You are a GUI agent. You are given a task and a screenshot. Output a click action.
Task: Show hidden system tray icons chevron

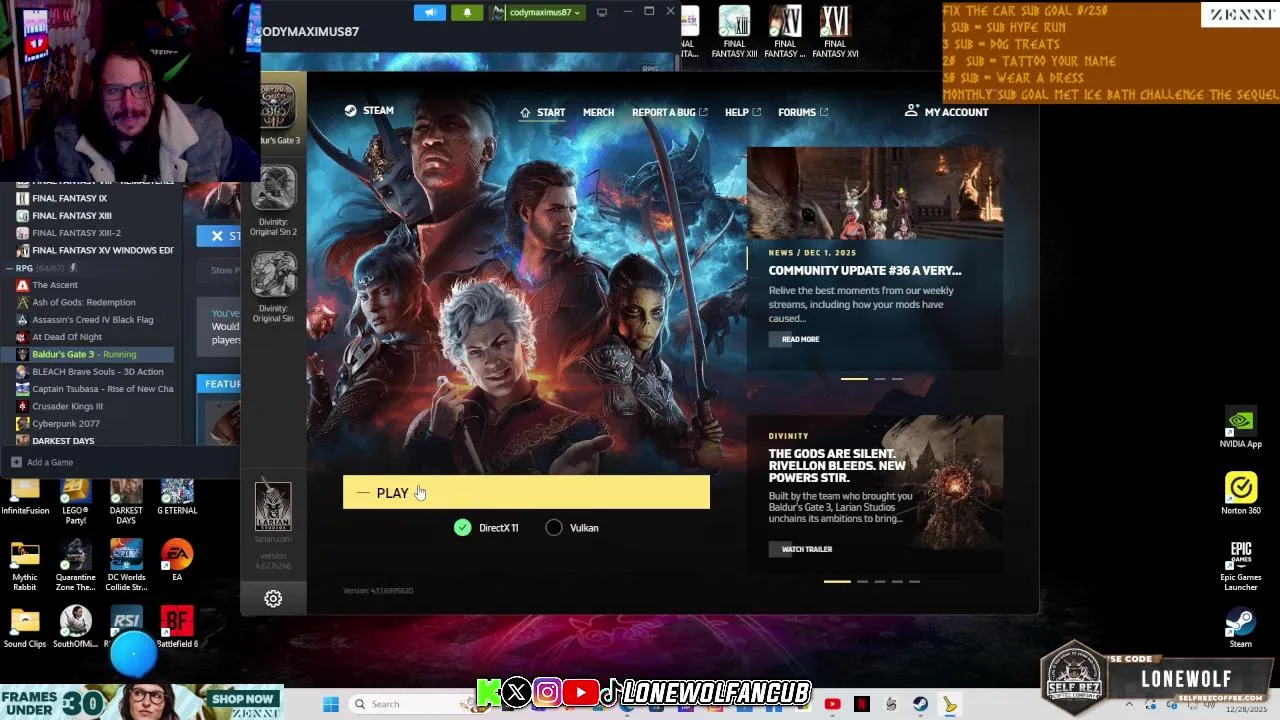[1129, 704]
